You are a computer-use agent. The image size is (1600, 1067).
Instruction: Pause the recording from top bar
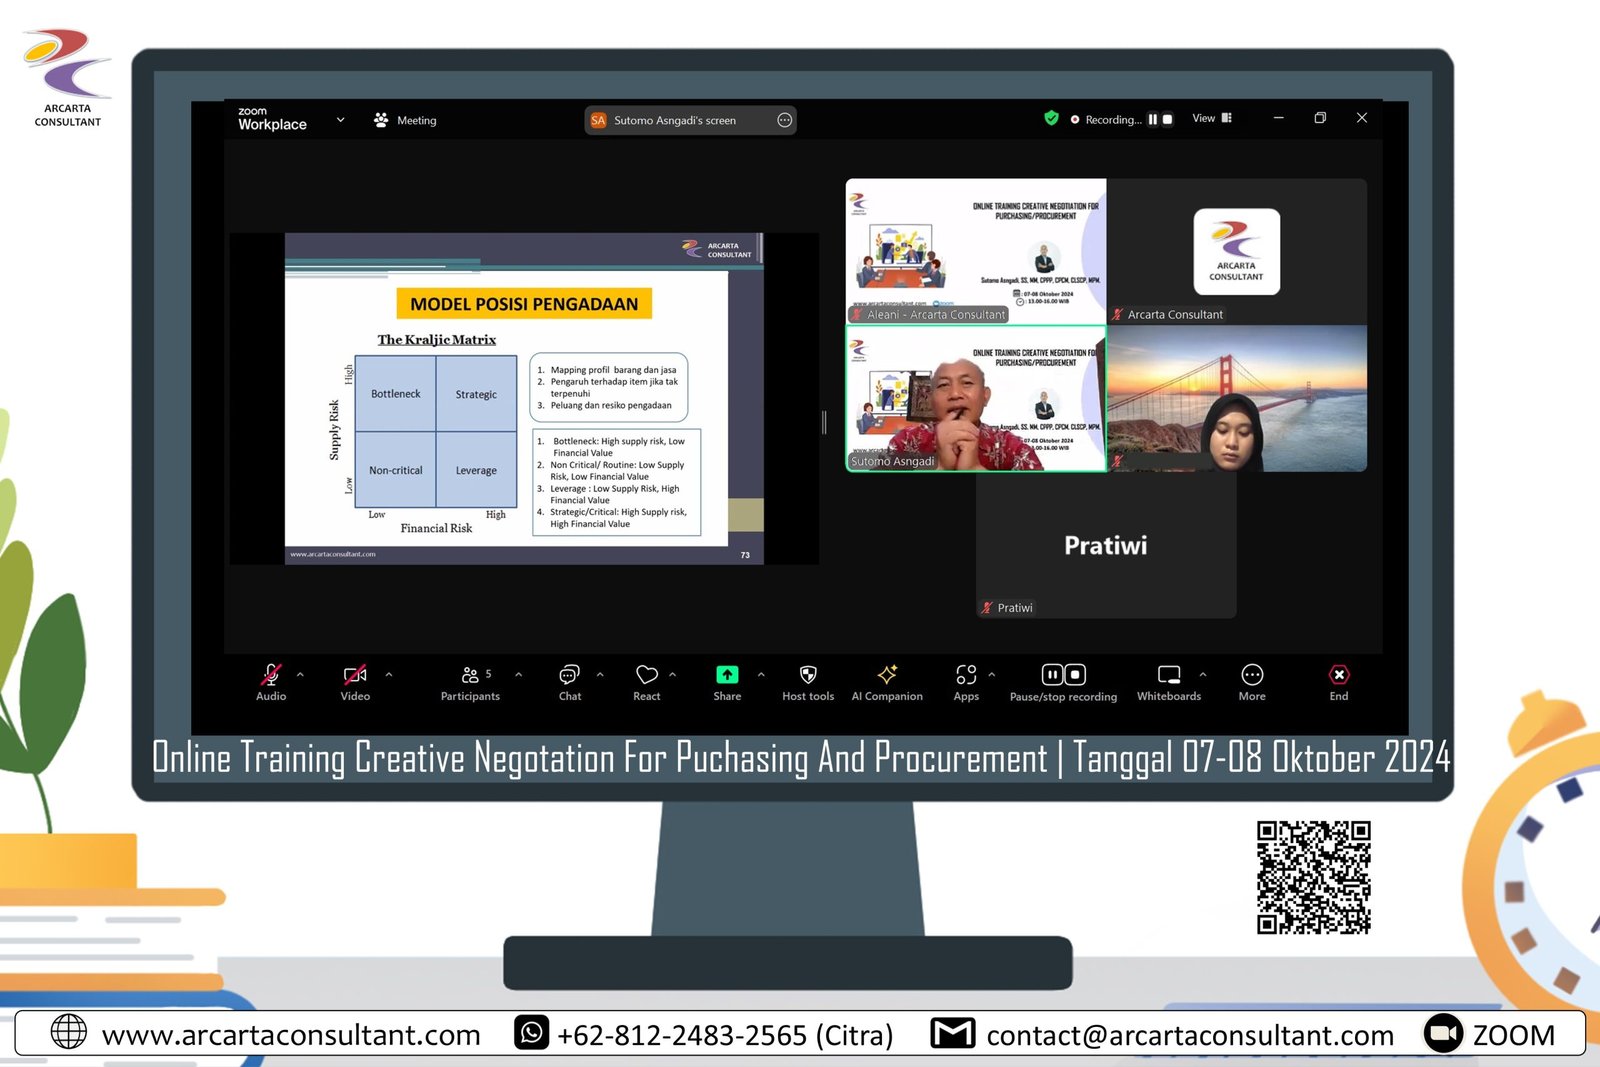point(1152,119)
